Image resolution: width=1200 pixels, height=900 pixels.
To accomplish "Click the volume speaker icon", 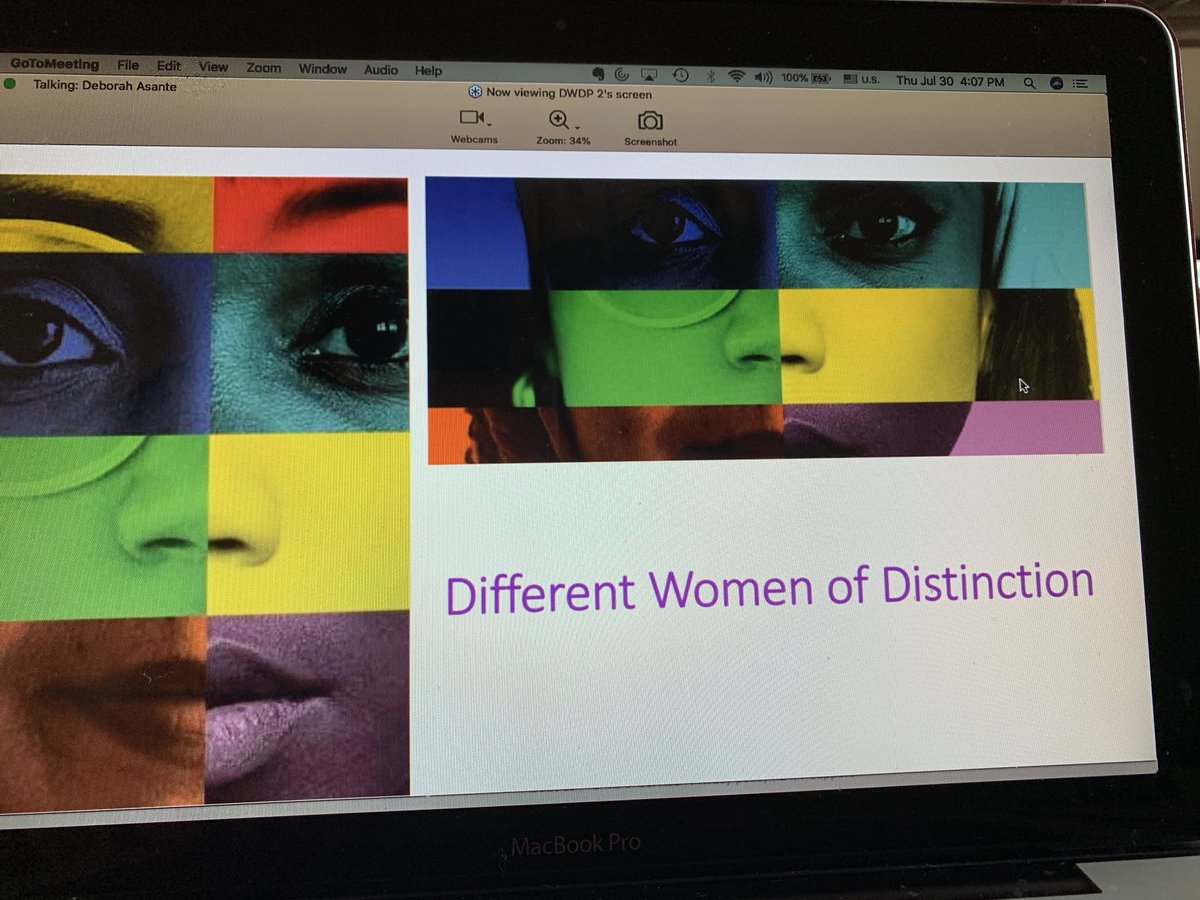I will coord(764,77).
